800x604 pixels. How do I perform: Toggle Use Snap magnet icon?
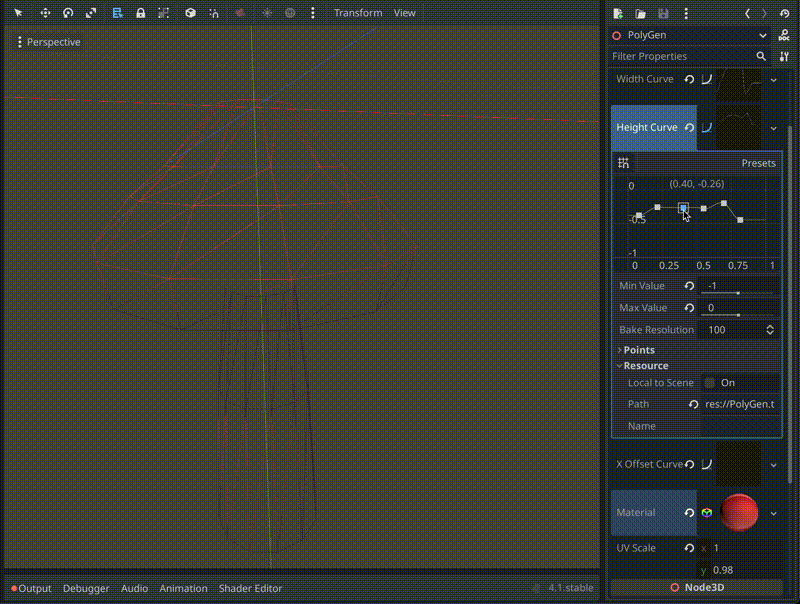(x=214, y=13)
